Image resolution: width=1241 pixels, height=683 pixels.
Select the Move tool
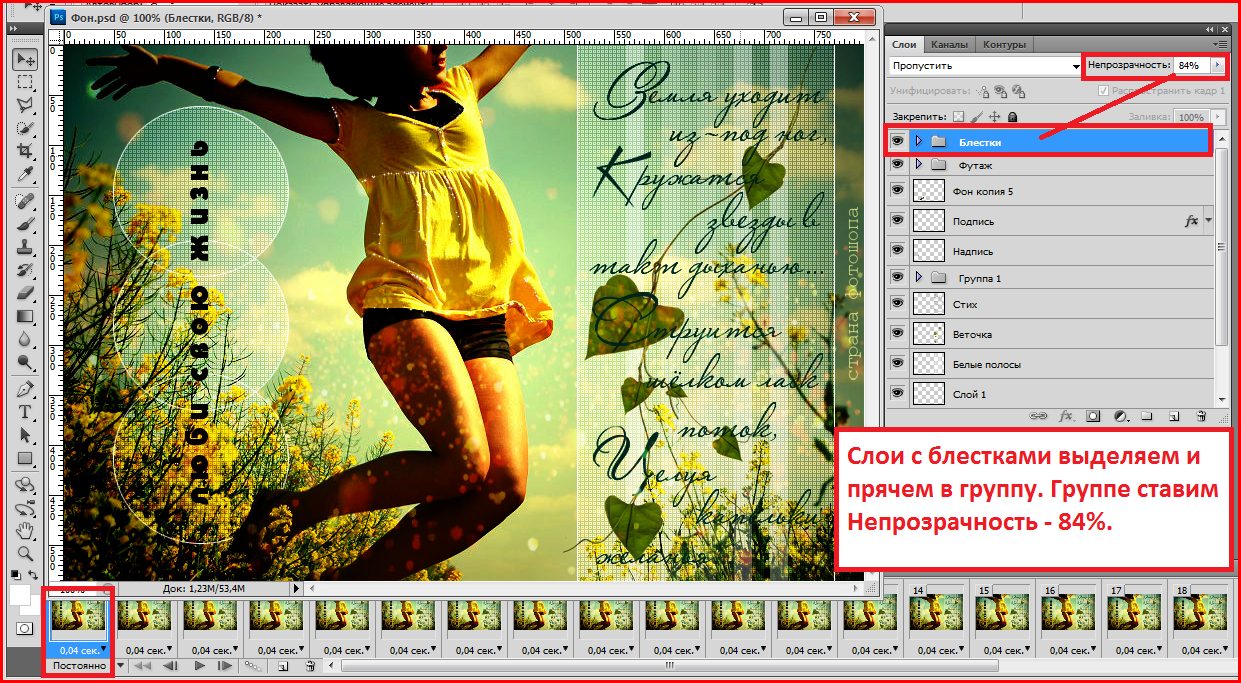pos(26,60)
